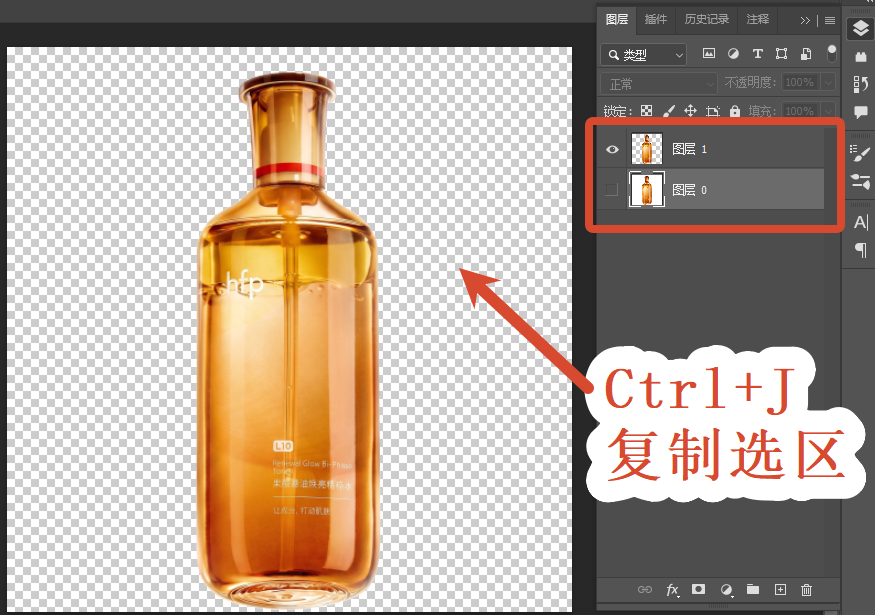The width and height of the screenshot is (875, 615).
Task: Open the Character panel A icon
Action: 860,222
